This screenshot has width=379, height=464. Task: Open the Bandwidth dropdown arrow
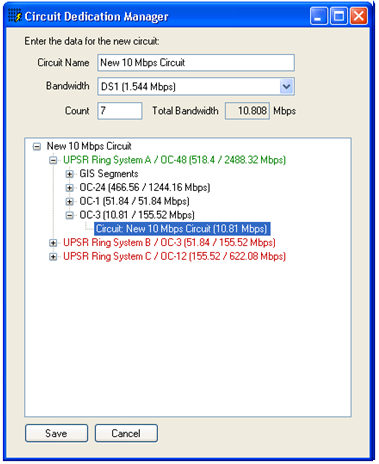pos(286,87)
